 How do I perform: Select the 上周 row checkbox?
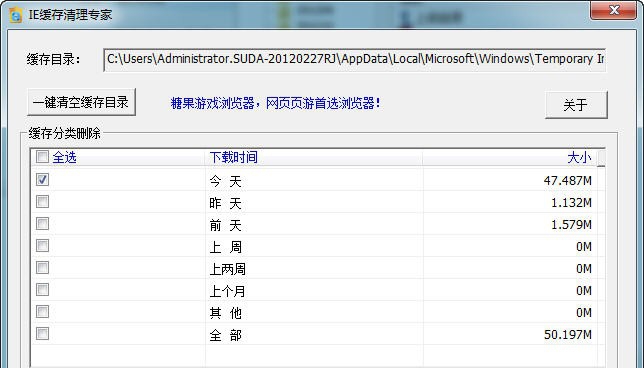point(42,246)
